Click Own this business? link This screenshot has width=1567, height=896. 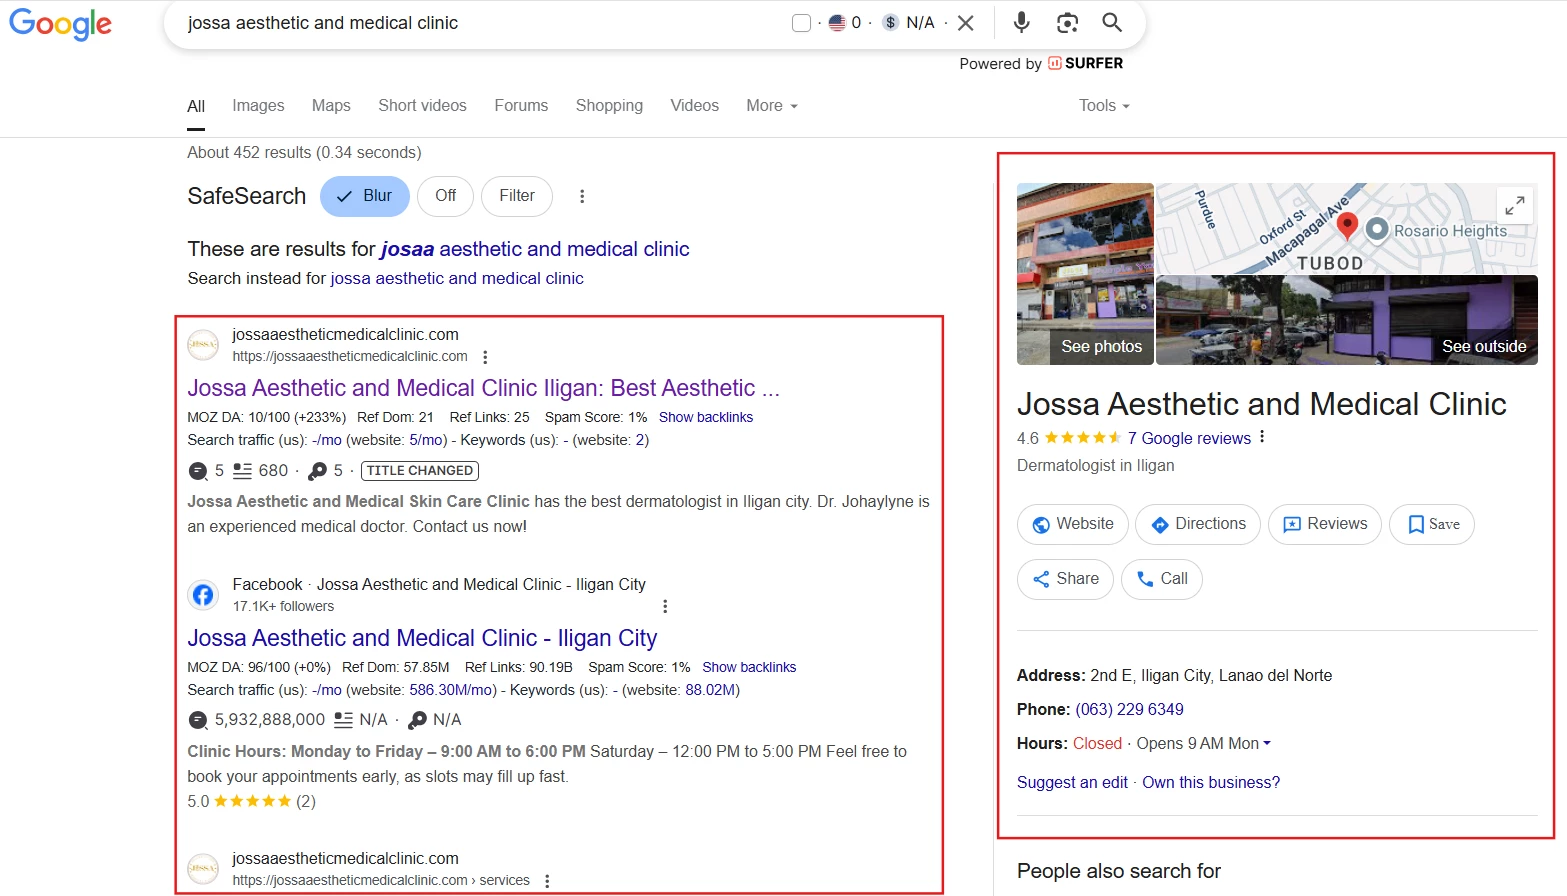click(x=1211, y=782)
